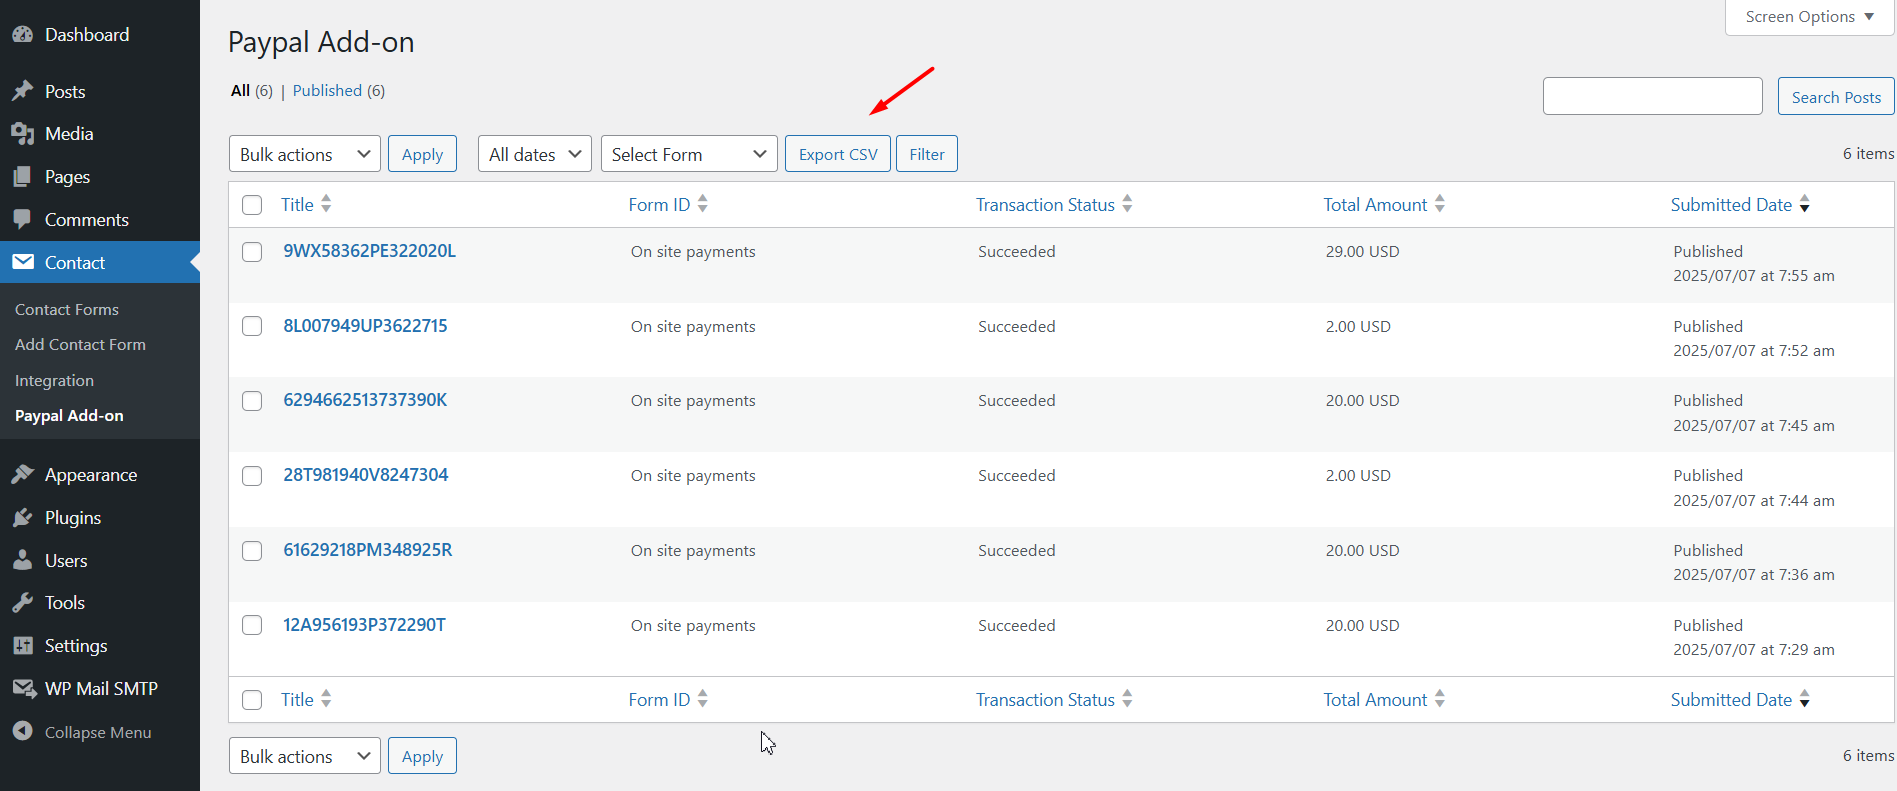Expand the Screen Options panel
1897x791 pixels.
1809,17
